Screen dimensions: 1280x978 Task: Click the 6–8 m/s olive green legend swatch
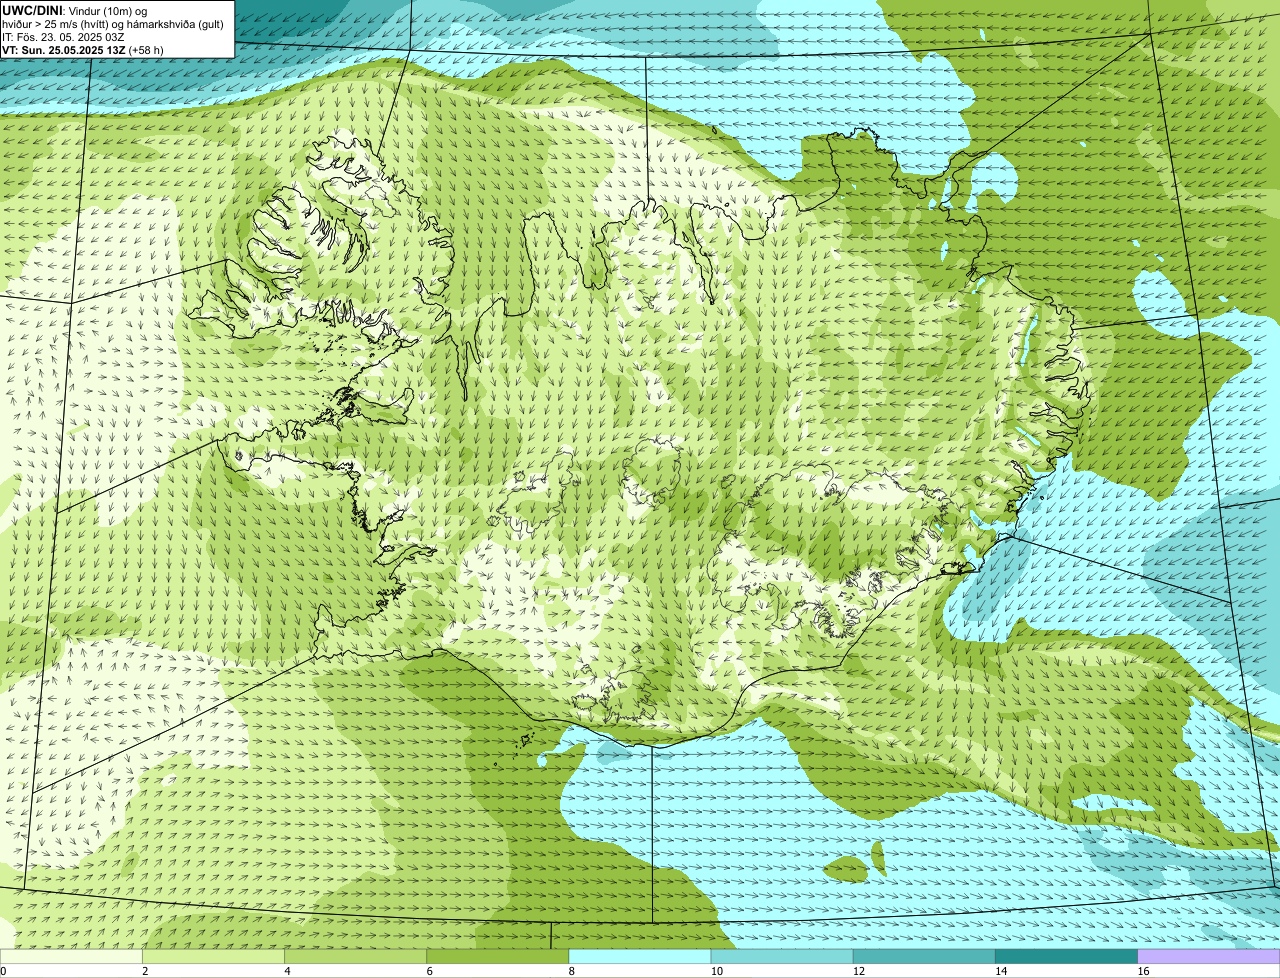click(498, 956)
